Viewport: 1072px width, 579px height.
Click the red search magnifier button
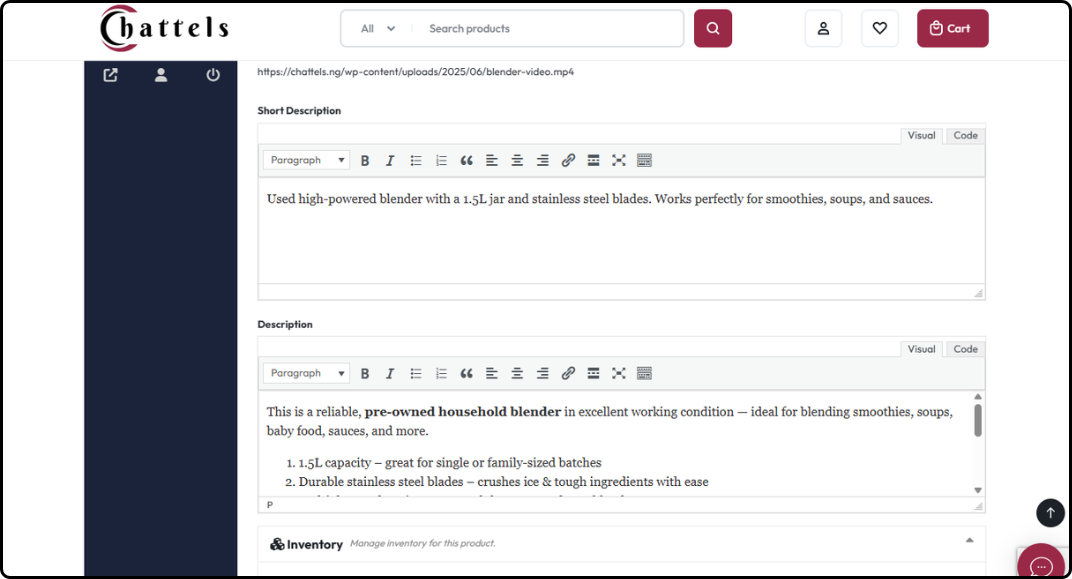712,29
